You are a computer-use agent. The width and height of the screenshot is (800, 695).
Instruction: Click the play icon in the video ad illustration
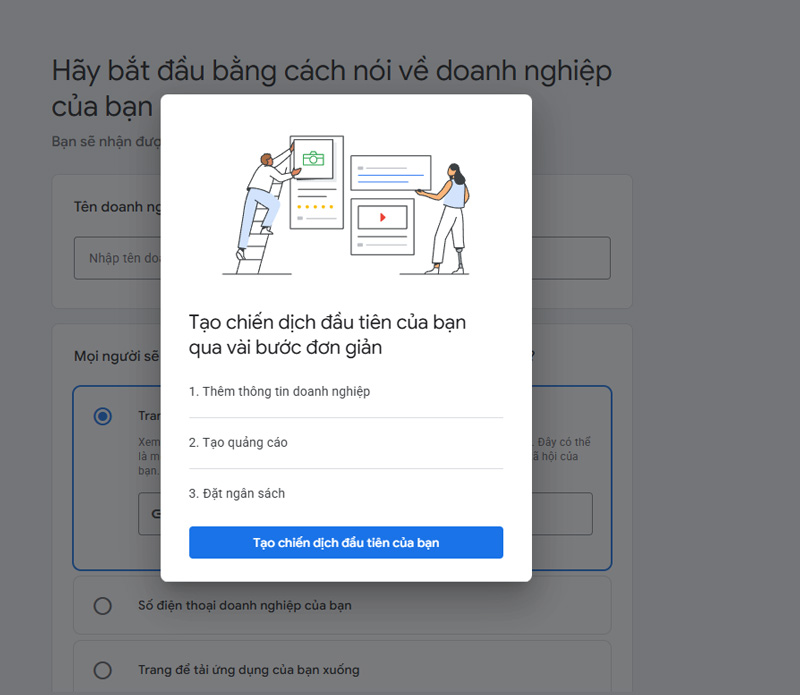pos(383,219)
